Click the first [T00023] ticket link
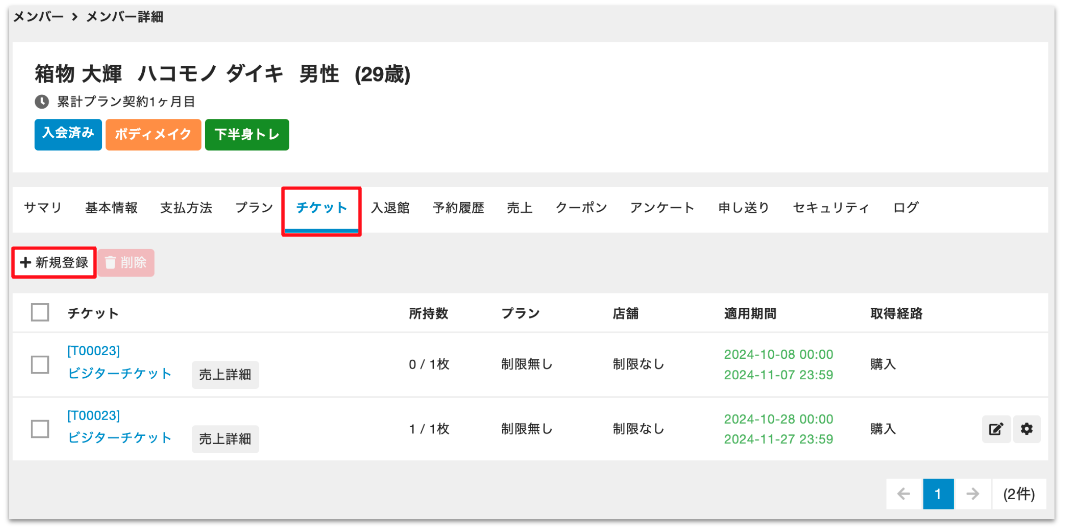Image resolution: width=1065 pixels, height=527 pixels. (x=94, y=351)
